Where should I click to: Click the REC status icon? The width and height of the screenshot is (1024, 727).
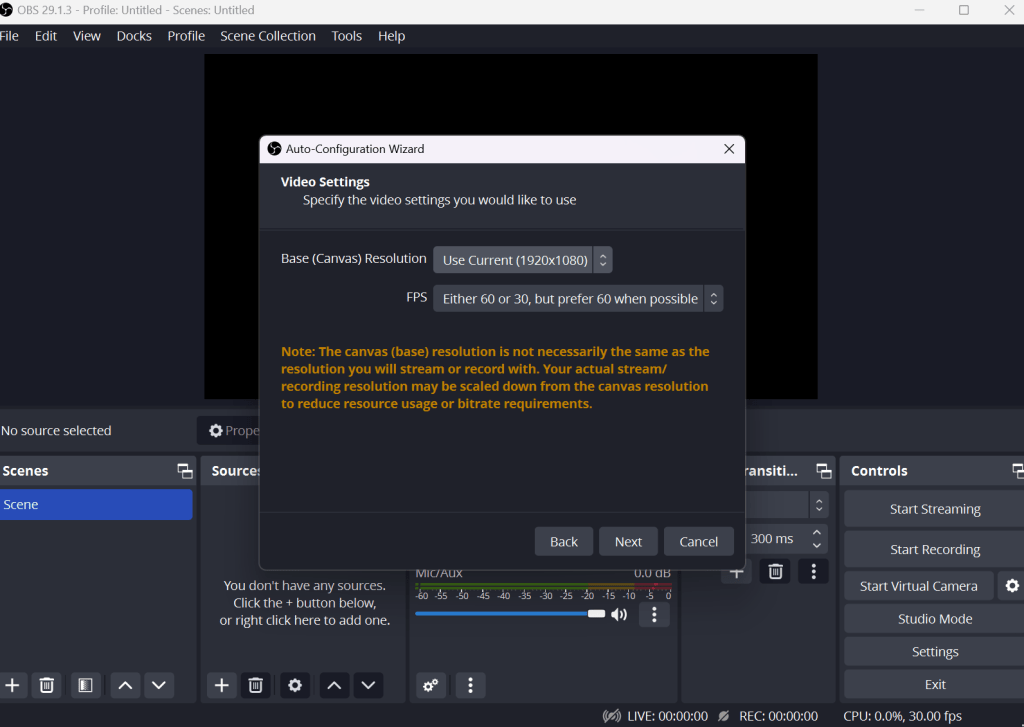tap(723, 716)
